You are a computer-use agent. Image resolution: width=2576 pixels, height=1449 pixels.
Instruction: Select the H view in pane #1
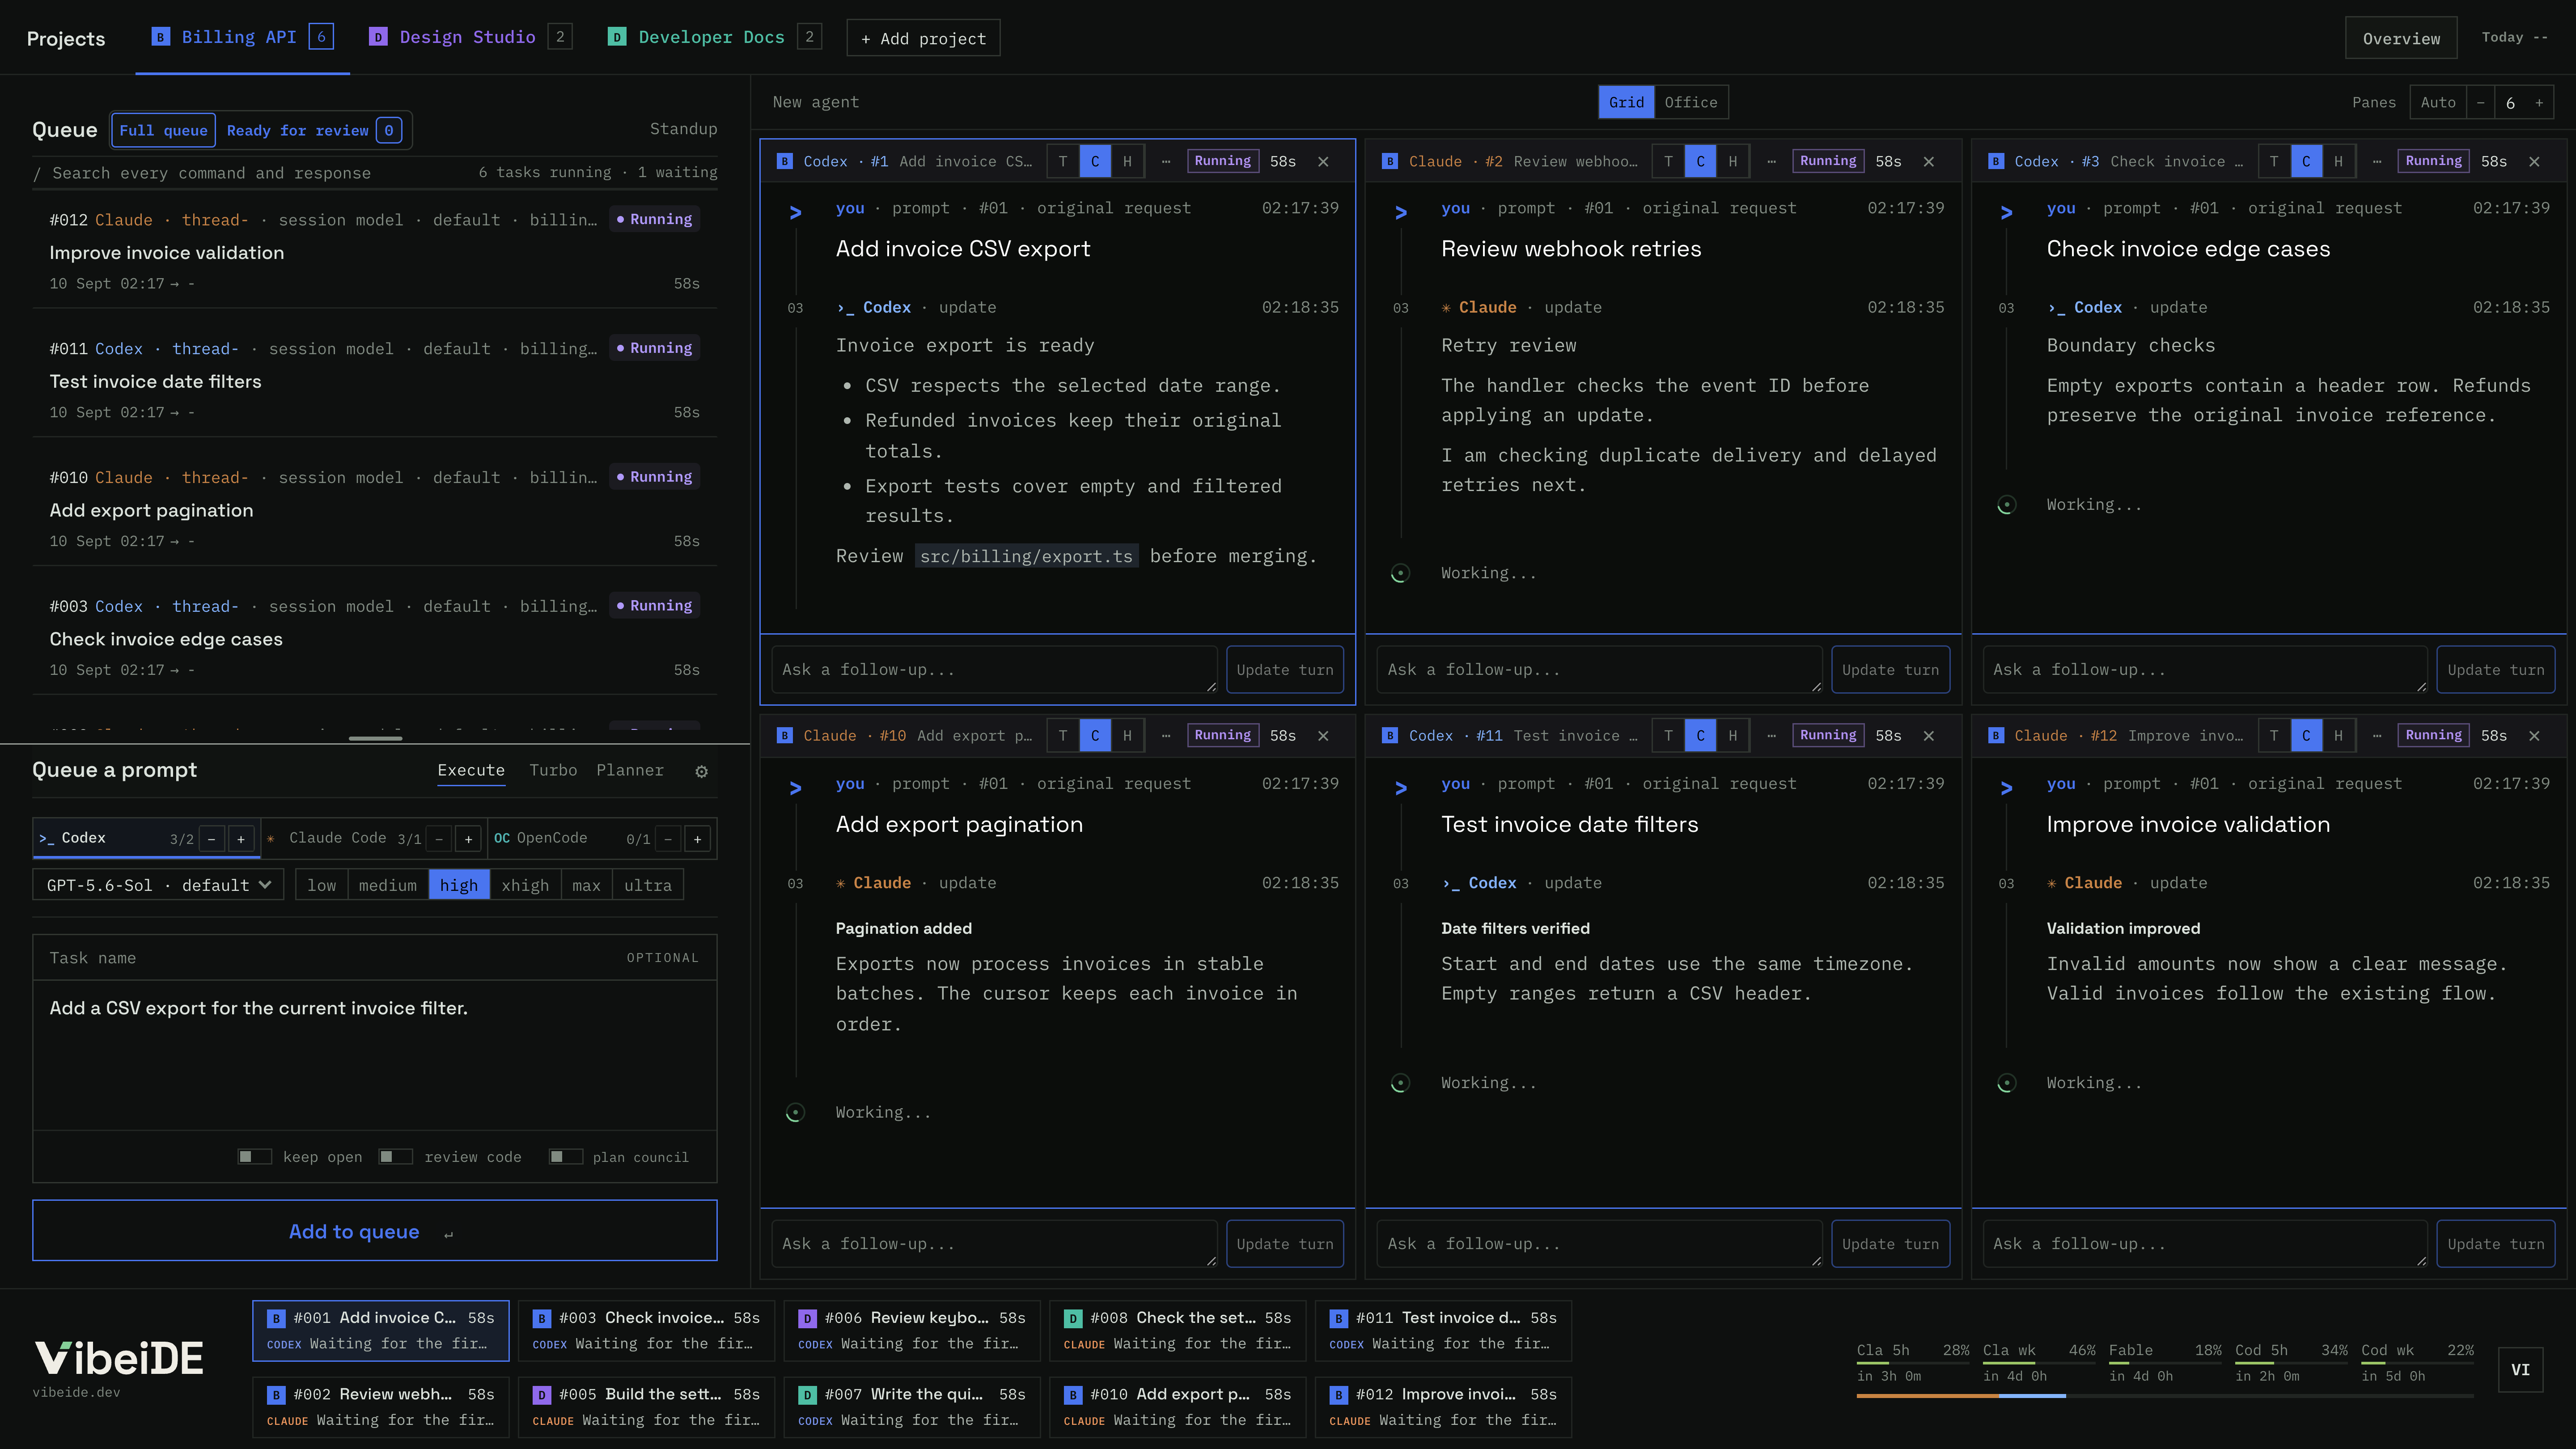(1127, 161)
